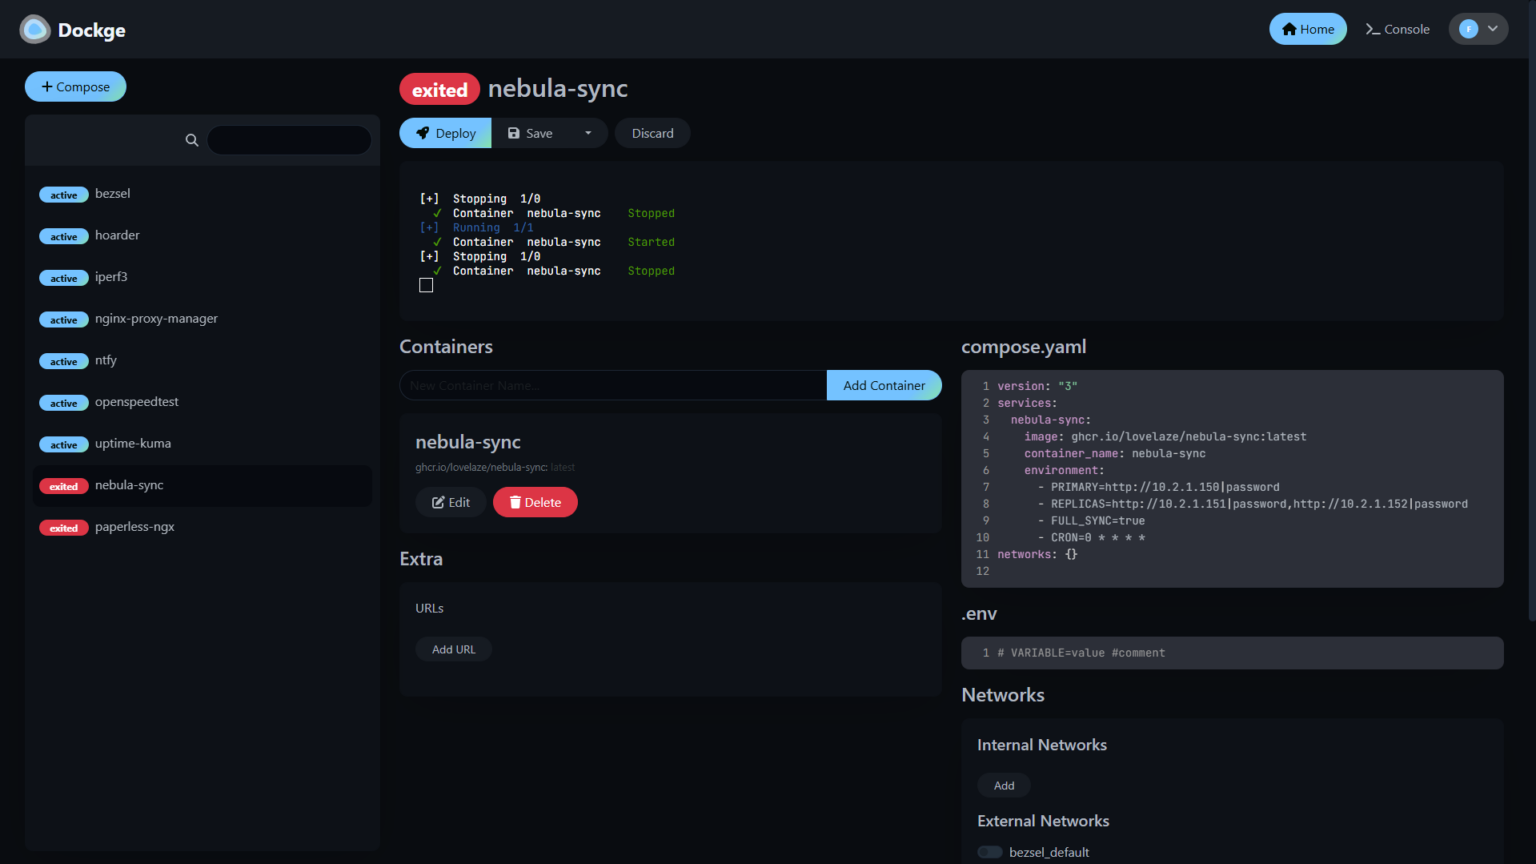Click the Add URL button under Extra
Viewport: 1536px width, 864px height.
[x=453, y=649]
